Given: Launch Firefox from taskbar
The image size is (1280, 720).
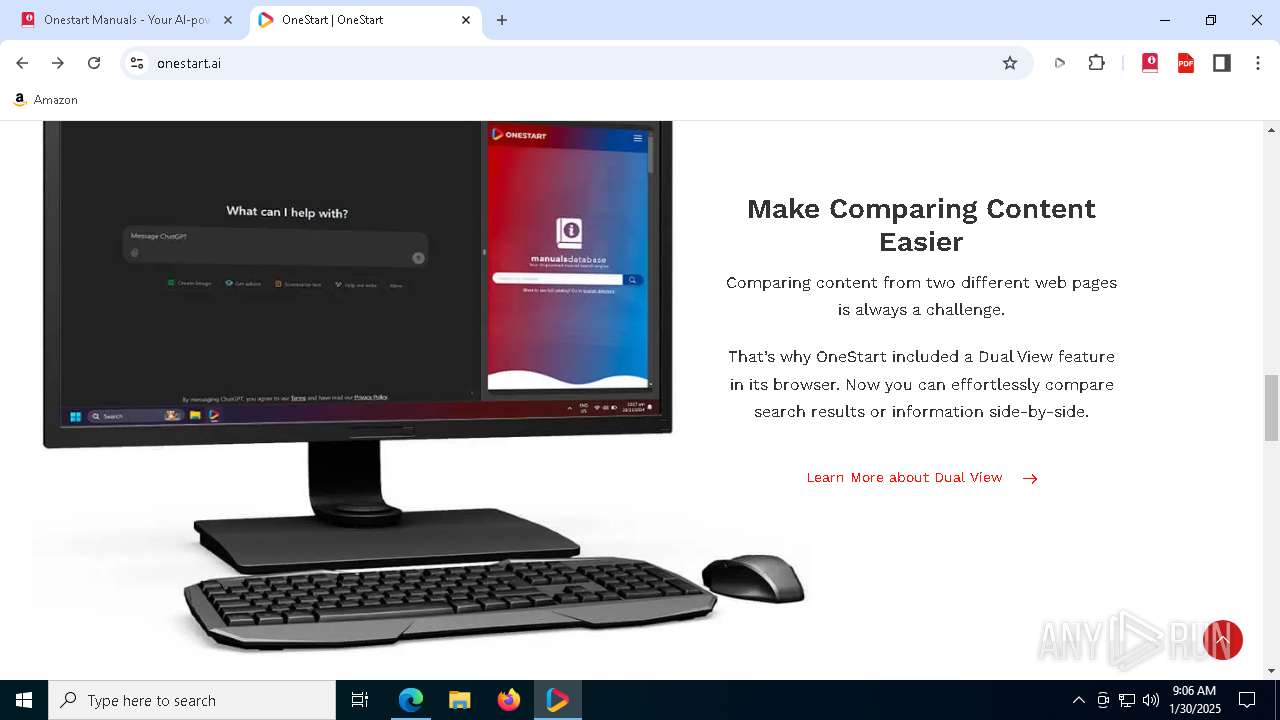Looking at the screenshot, I should (x=508, y=700).
